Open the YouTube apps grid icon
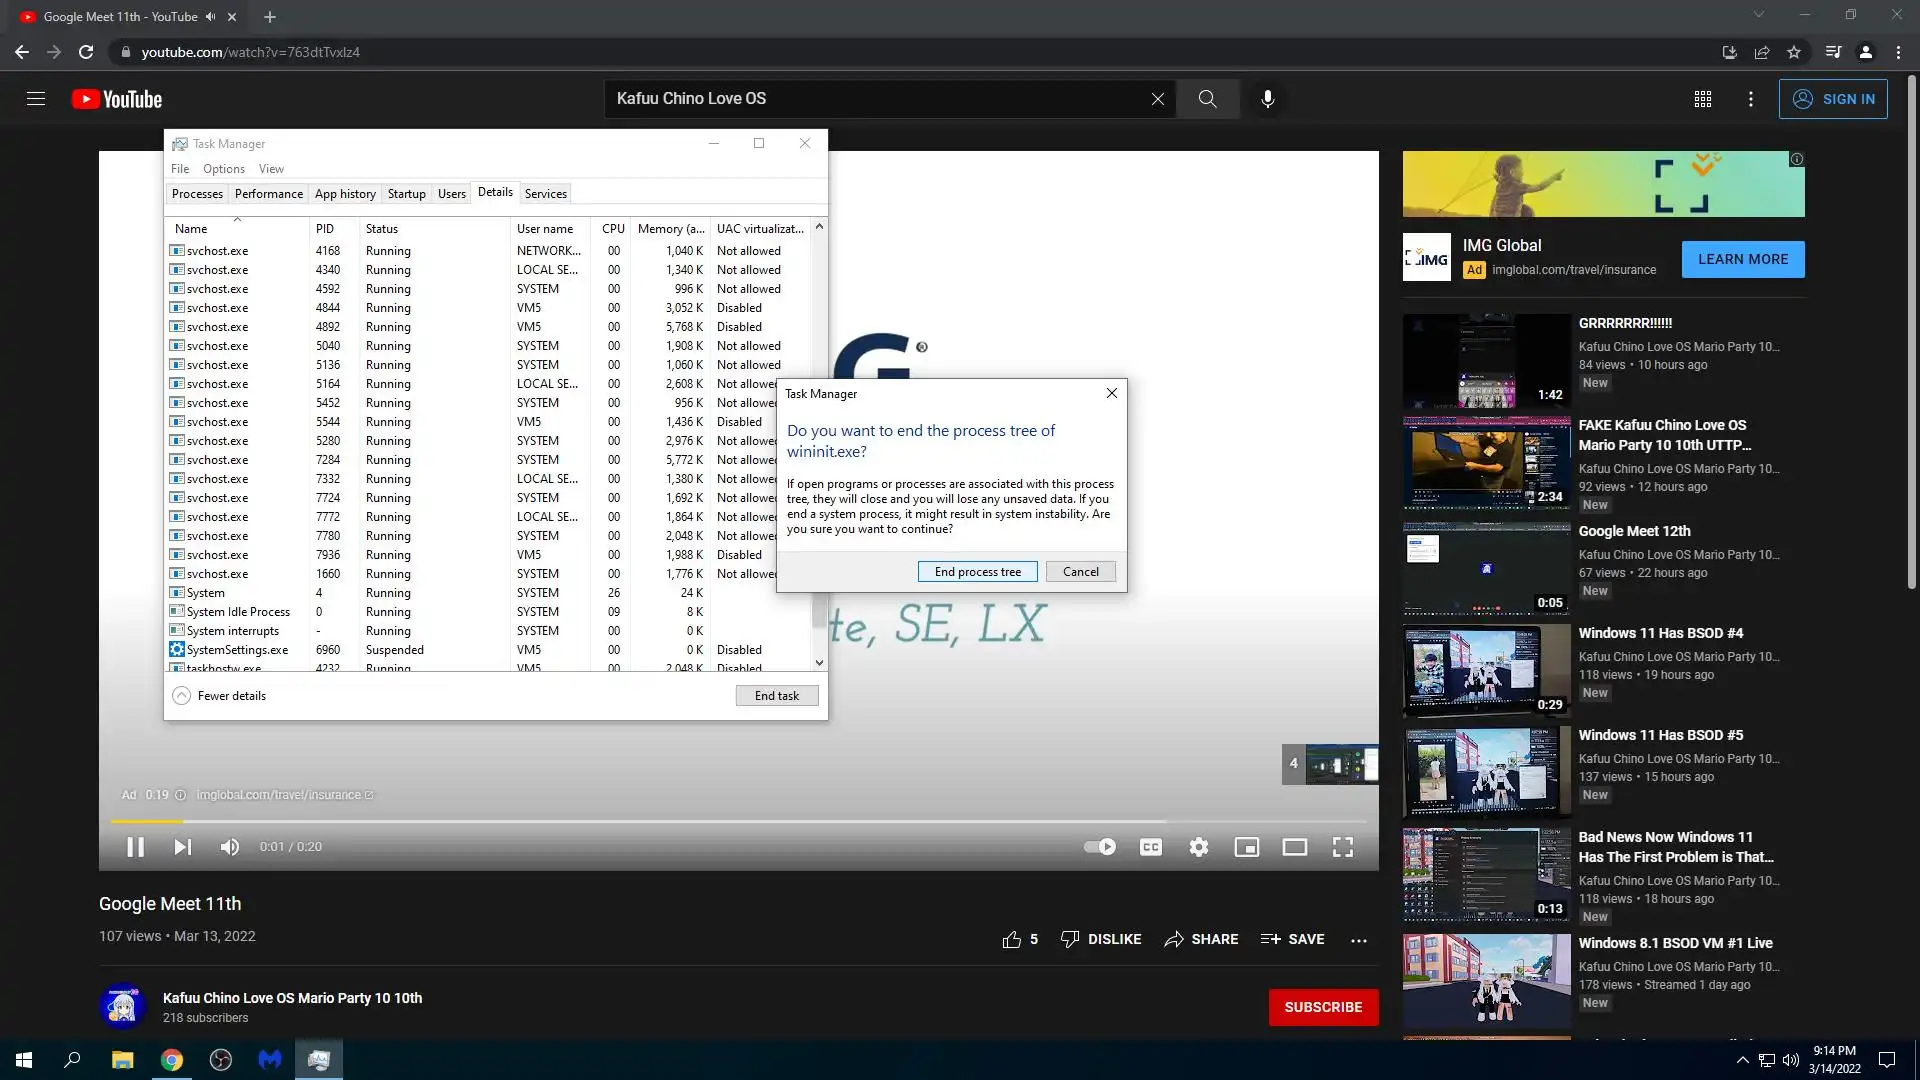The width and height of the screenshot is (1920, 1080). [1702, 99]
